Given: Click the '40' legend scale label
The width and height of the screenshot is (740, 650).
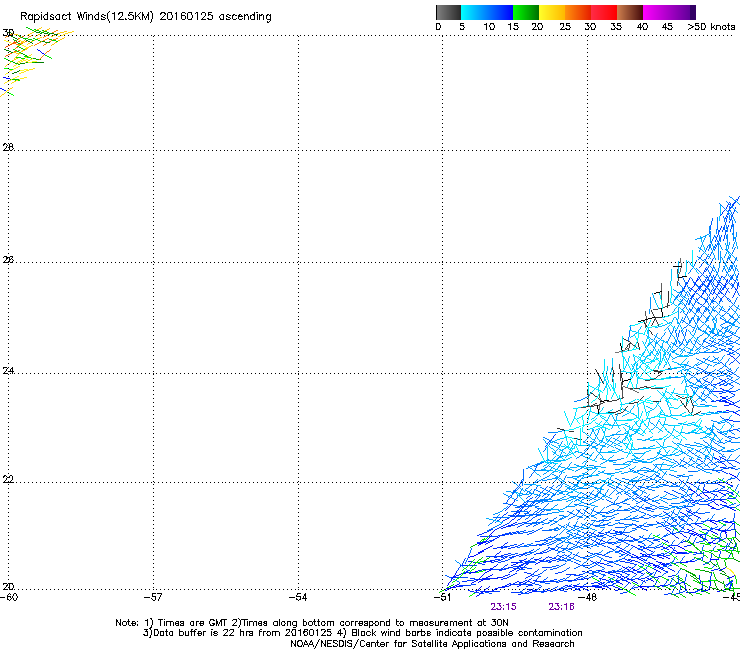Looking at the screenshot, I should click(642, 27).
